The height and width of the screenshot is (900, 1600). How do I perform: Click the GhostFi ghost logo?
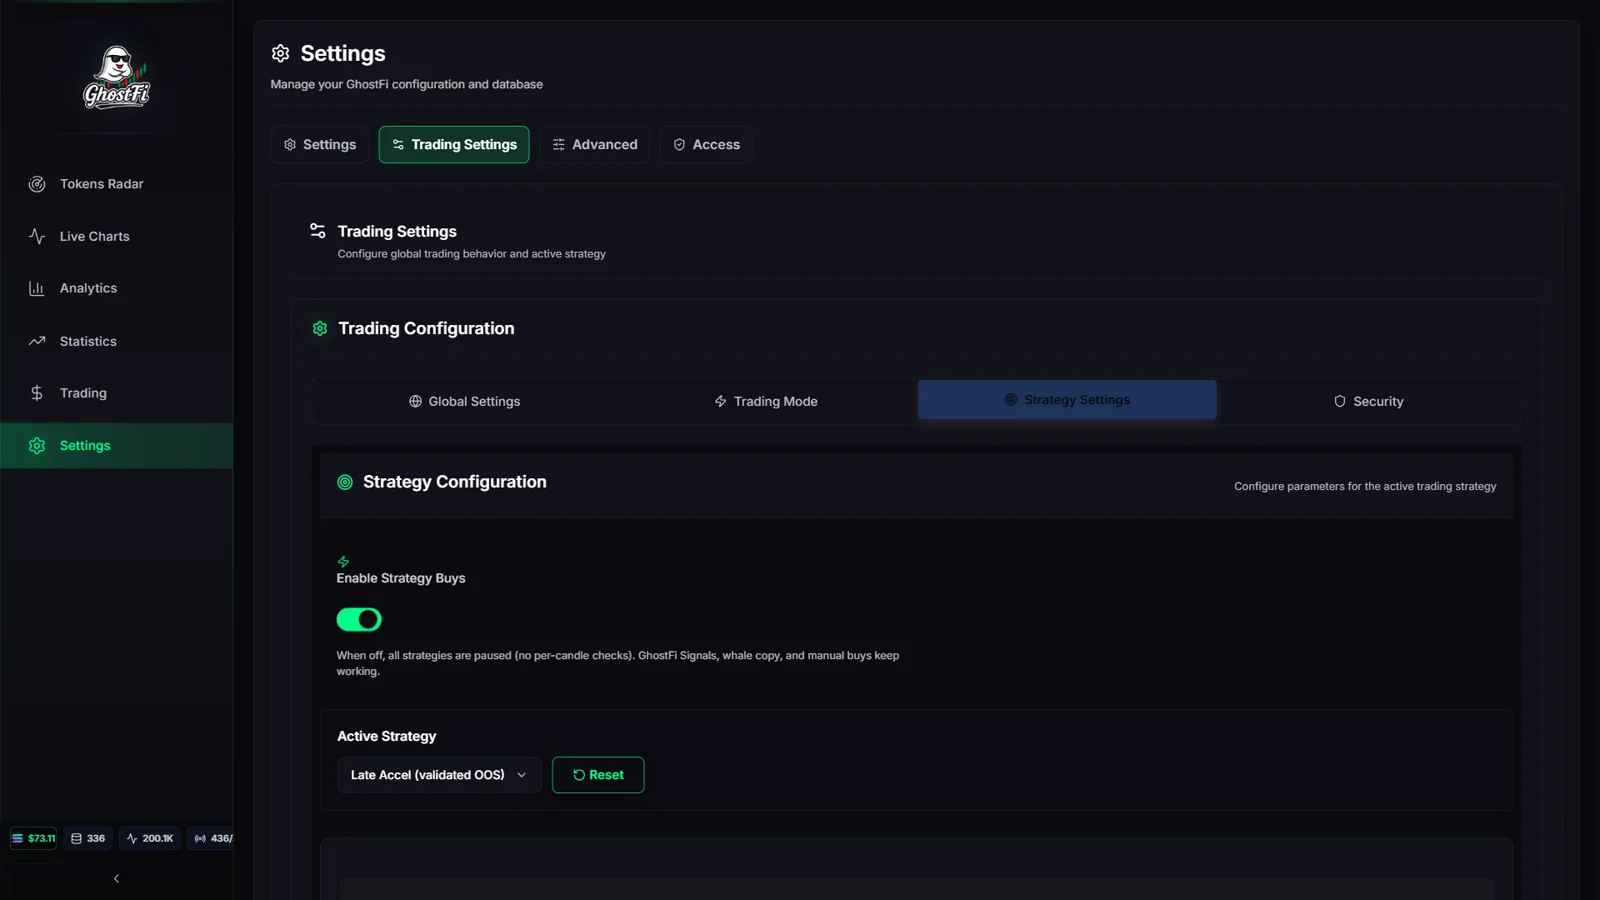tap(116, 76)
